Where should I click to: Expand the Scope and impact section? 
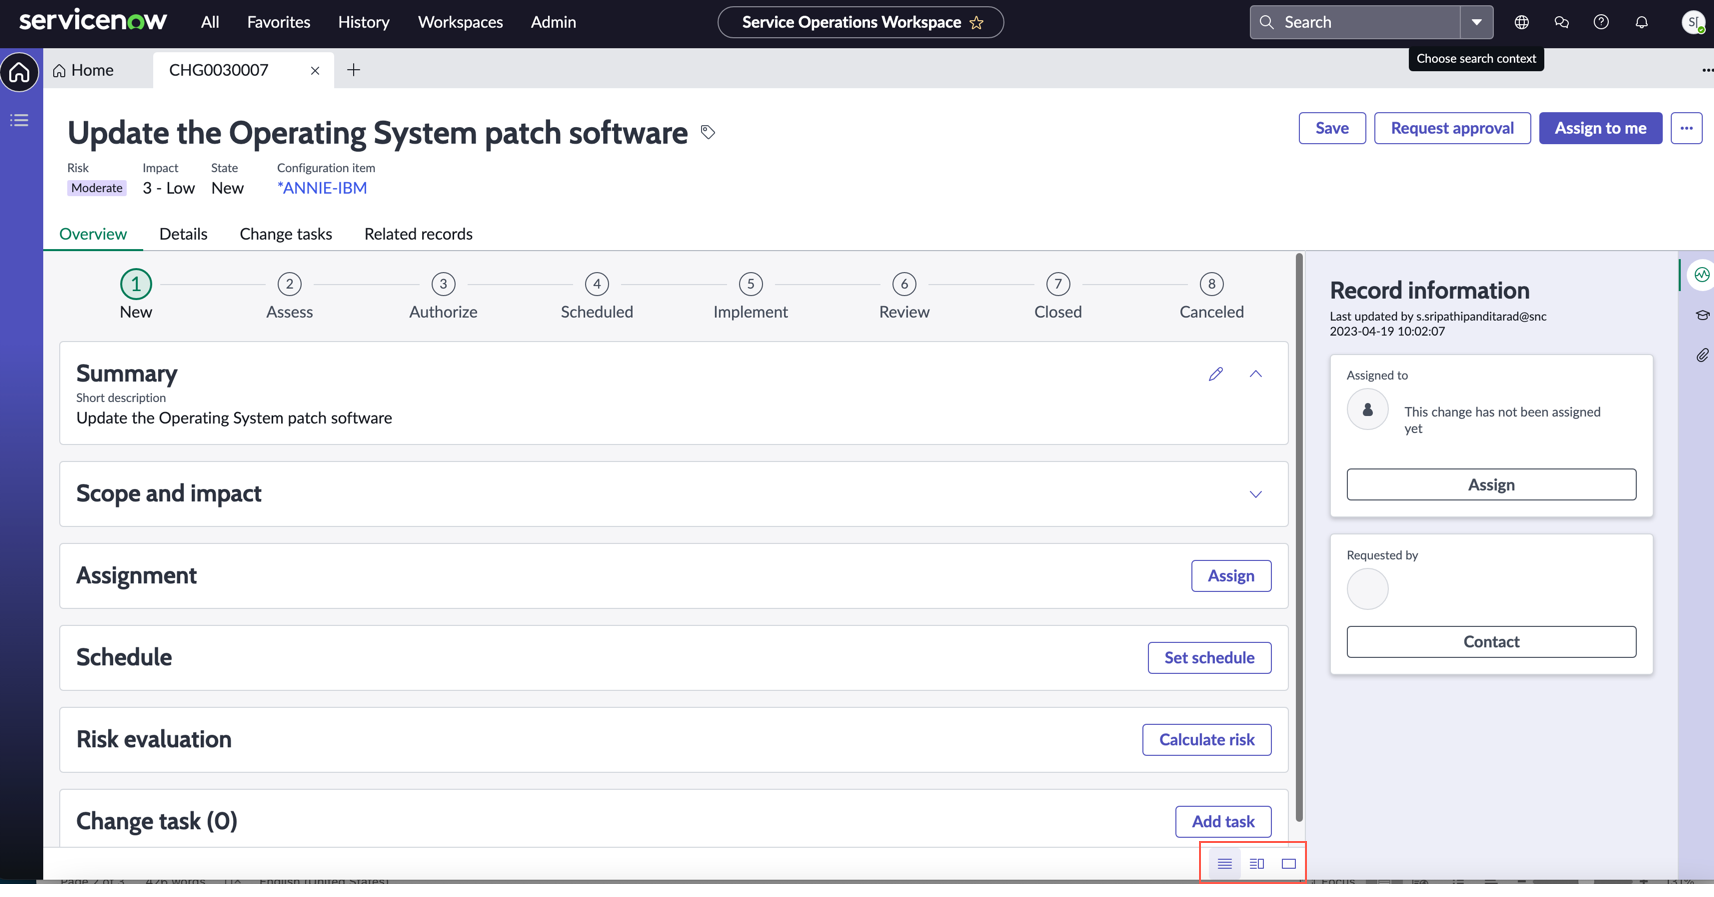tap(1256, 494)
